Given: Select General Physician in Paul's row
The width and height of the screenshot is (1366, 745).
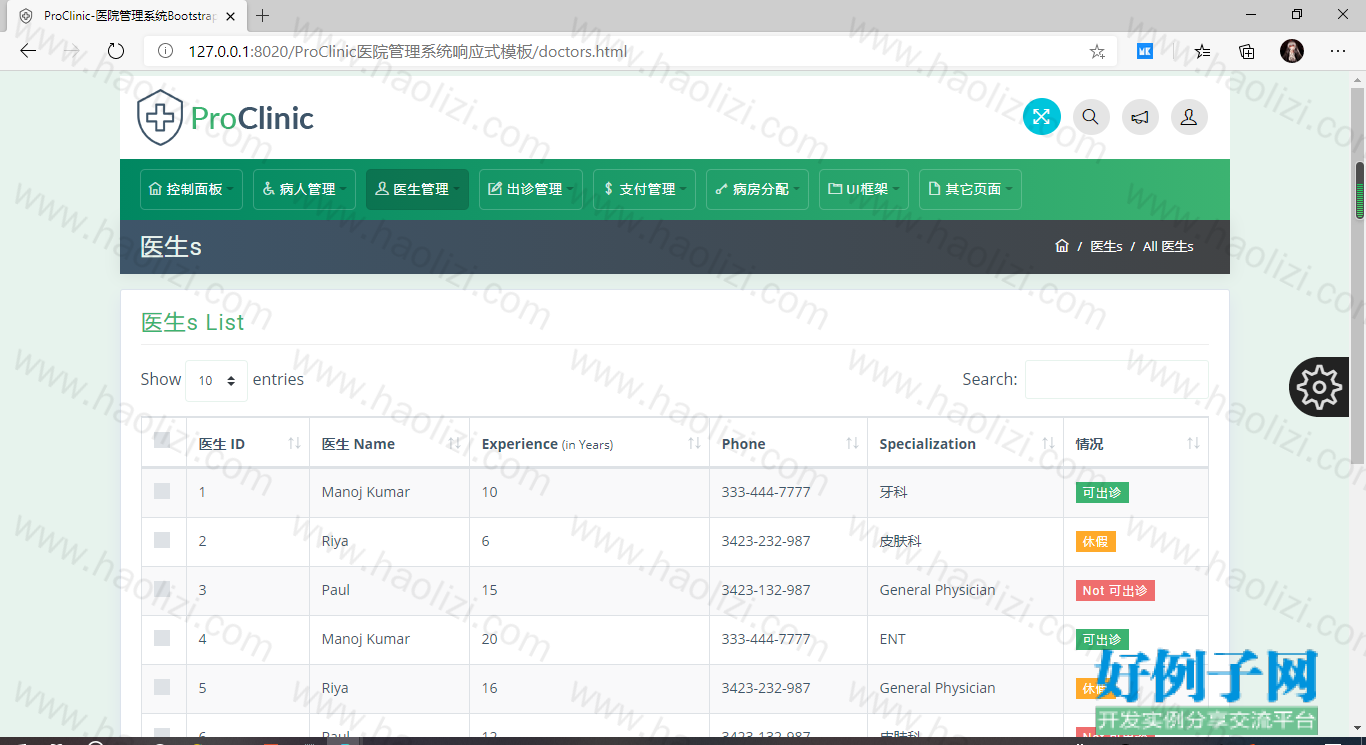Looking at the screenshot, I should [x=937, y=590].
